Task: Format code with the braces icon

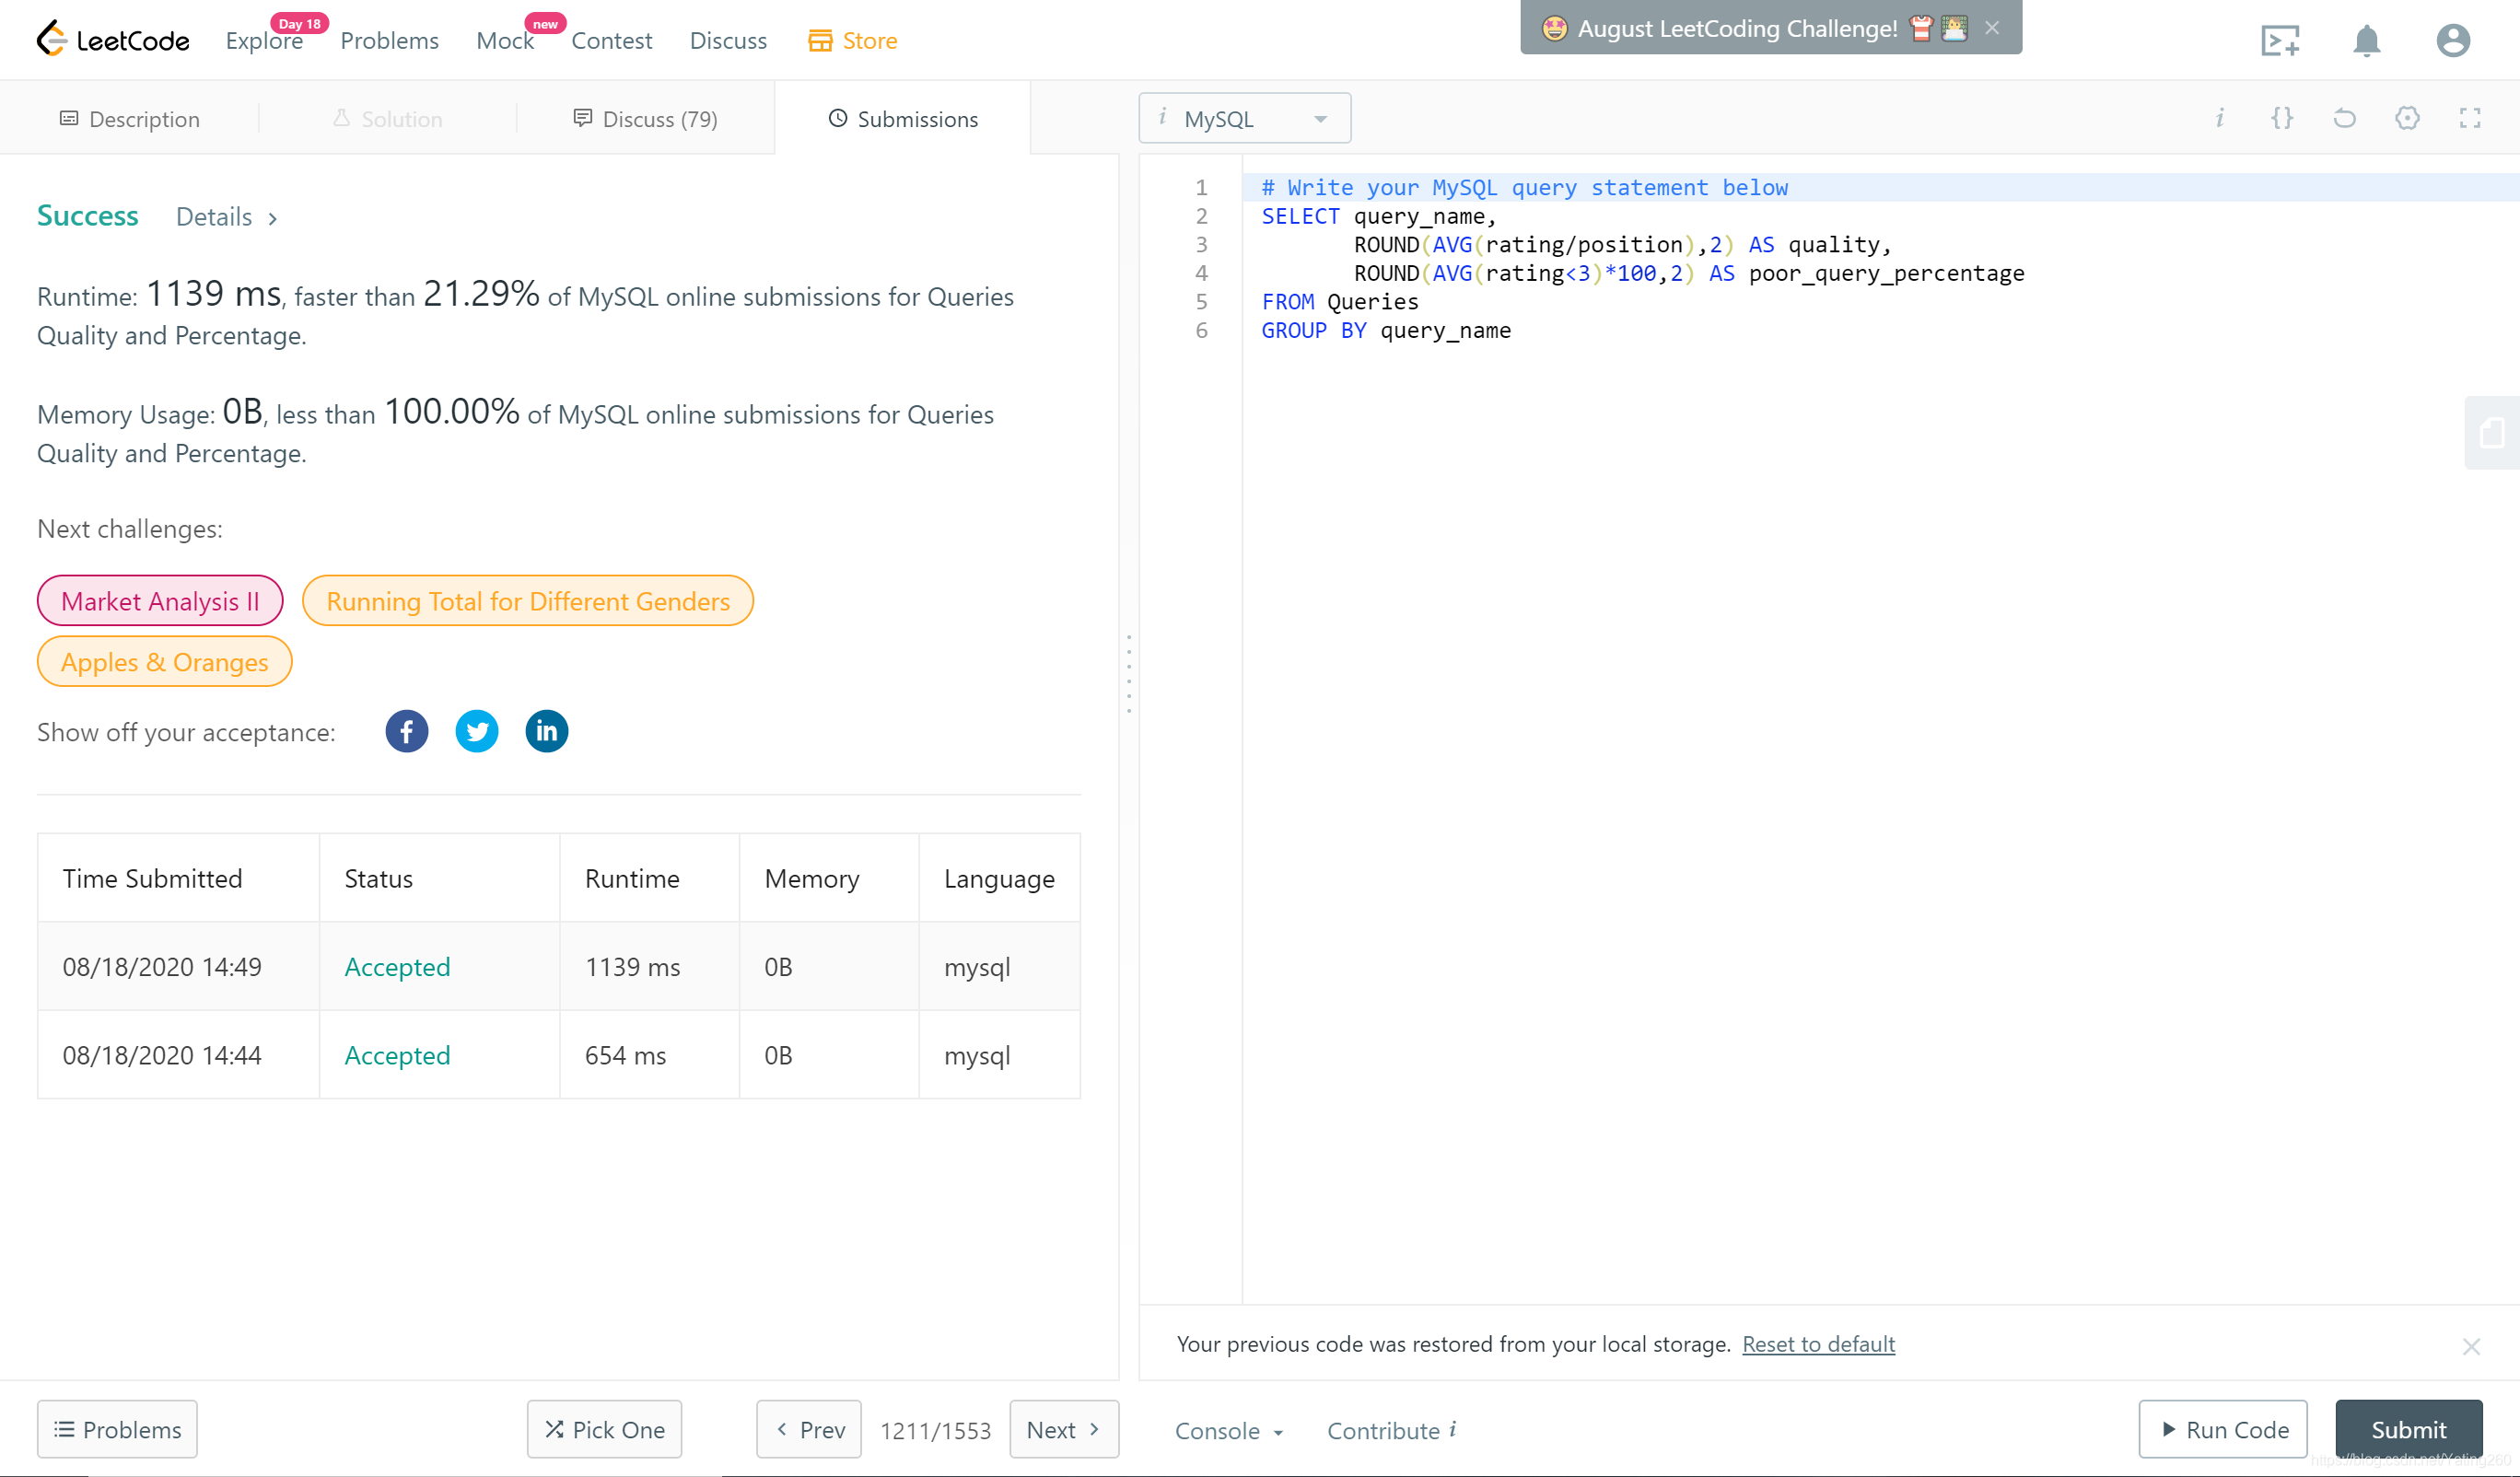Action: (2281, 118)
